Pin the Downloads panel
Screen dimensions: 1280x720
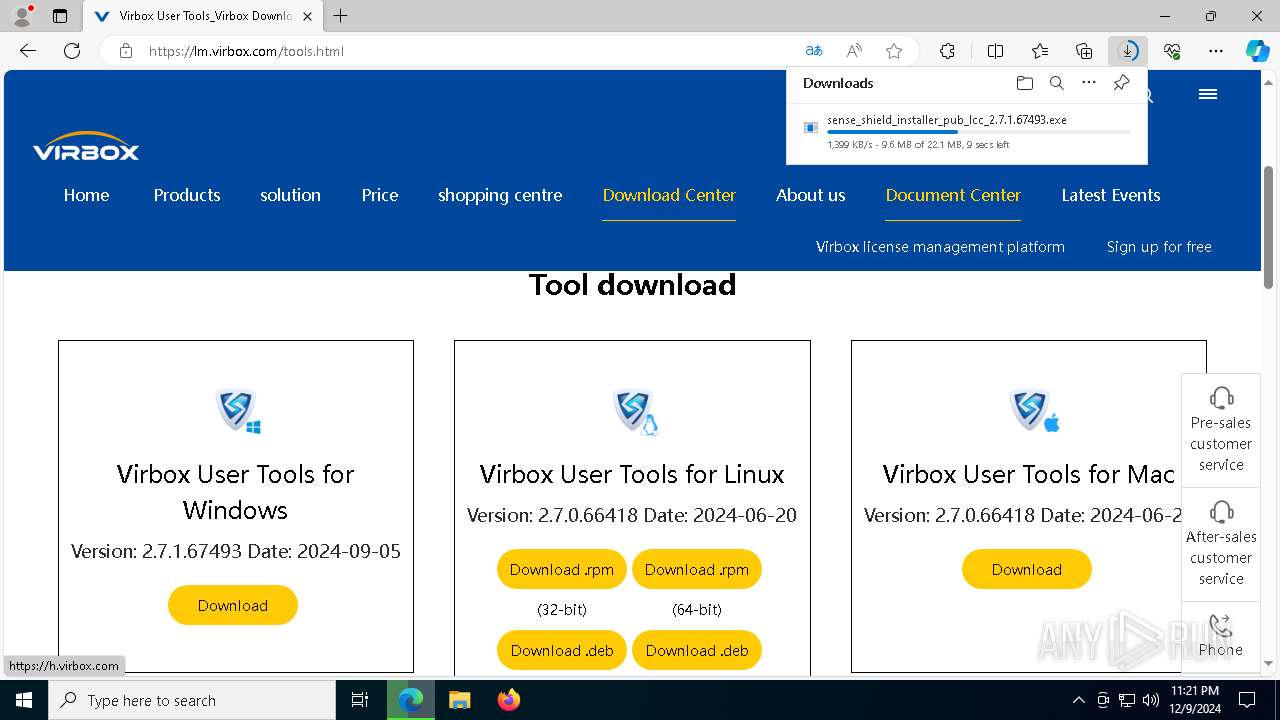click(1121, 83)
